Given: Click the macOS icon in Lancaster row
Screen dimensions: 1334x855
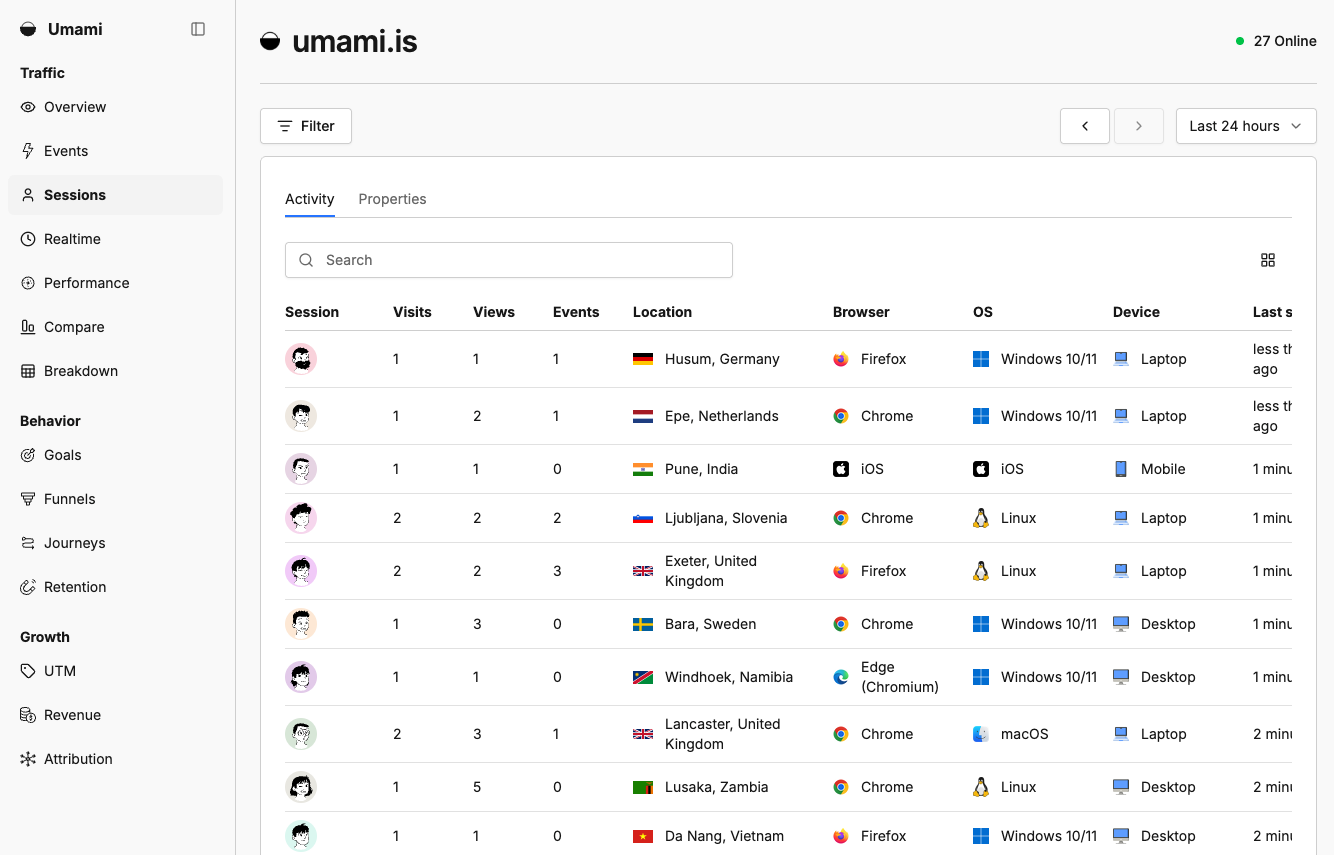Looking at the screenshot, I should point(981,734).
